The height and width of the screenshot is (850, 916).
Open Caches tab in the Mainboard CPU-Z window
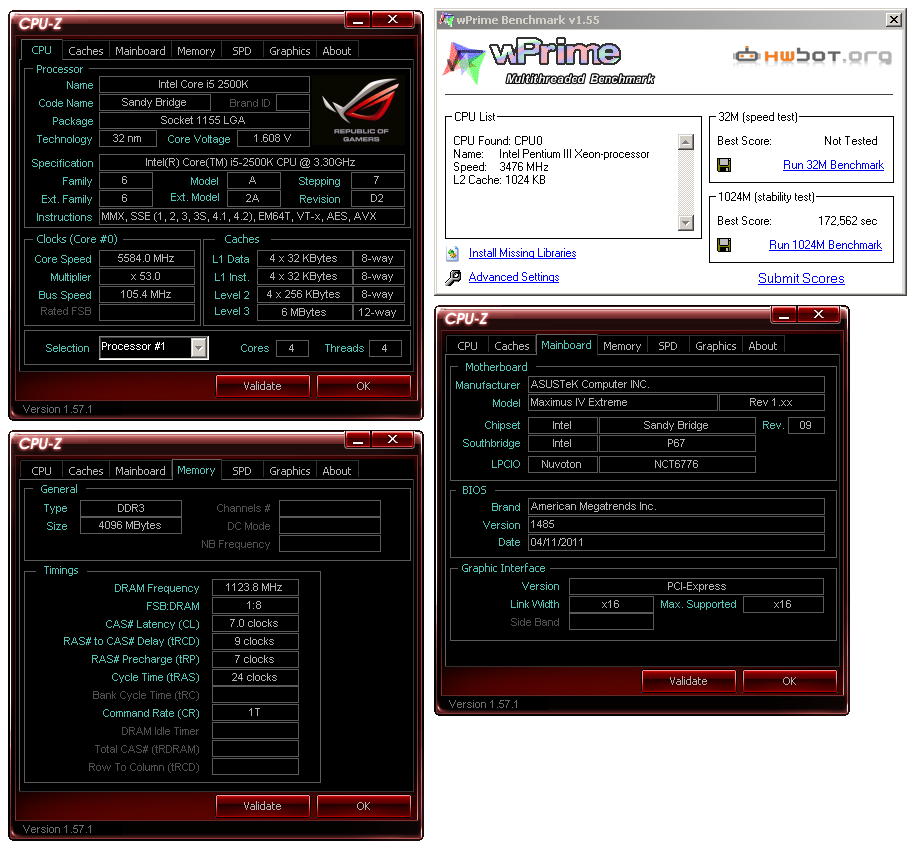[511, 346]
